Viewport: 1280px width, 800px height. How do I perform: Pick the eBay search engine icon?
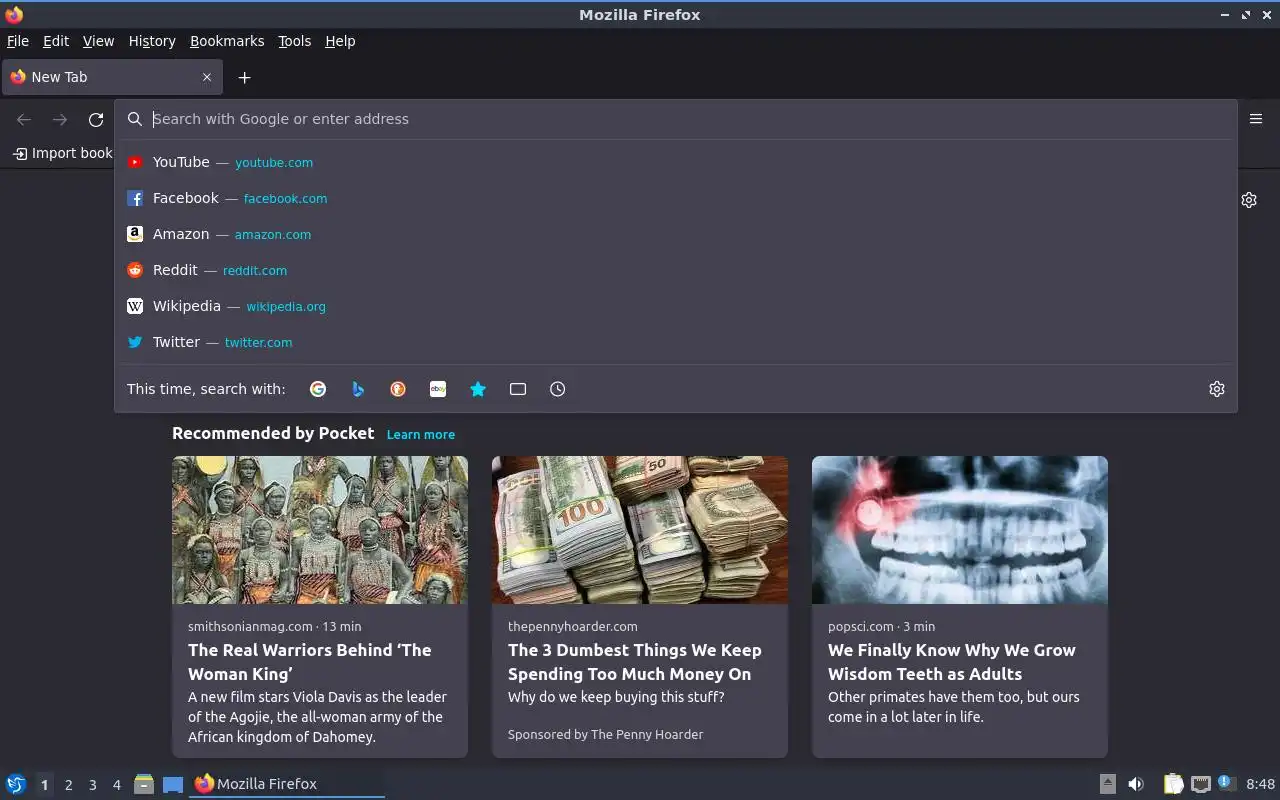coord(438,389)
